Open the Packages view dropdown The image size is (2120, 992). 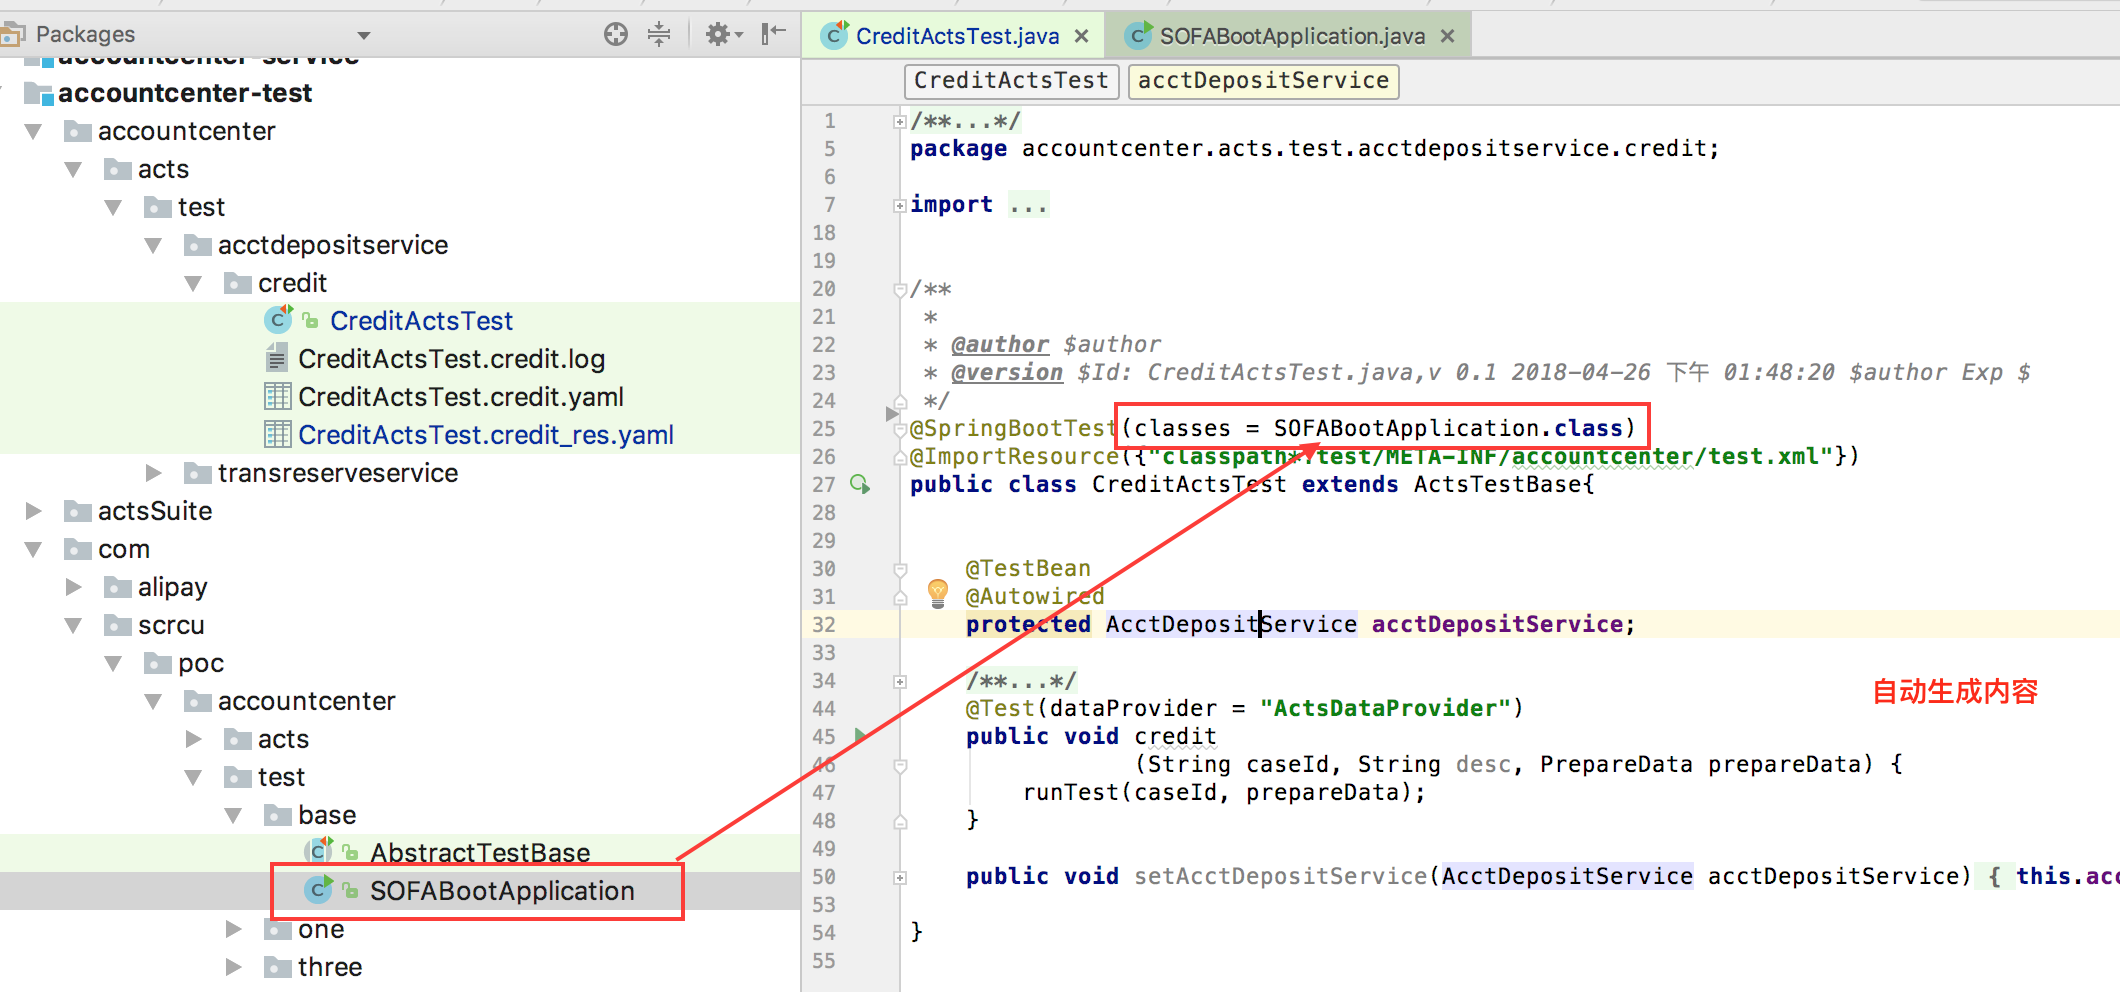[x=364, y=36]
